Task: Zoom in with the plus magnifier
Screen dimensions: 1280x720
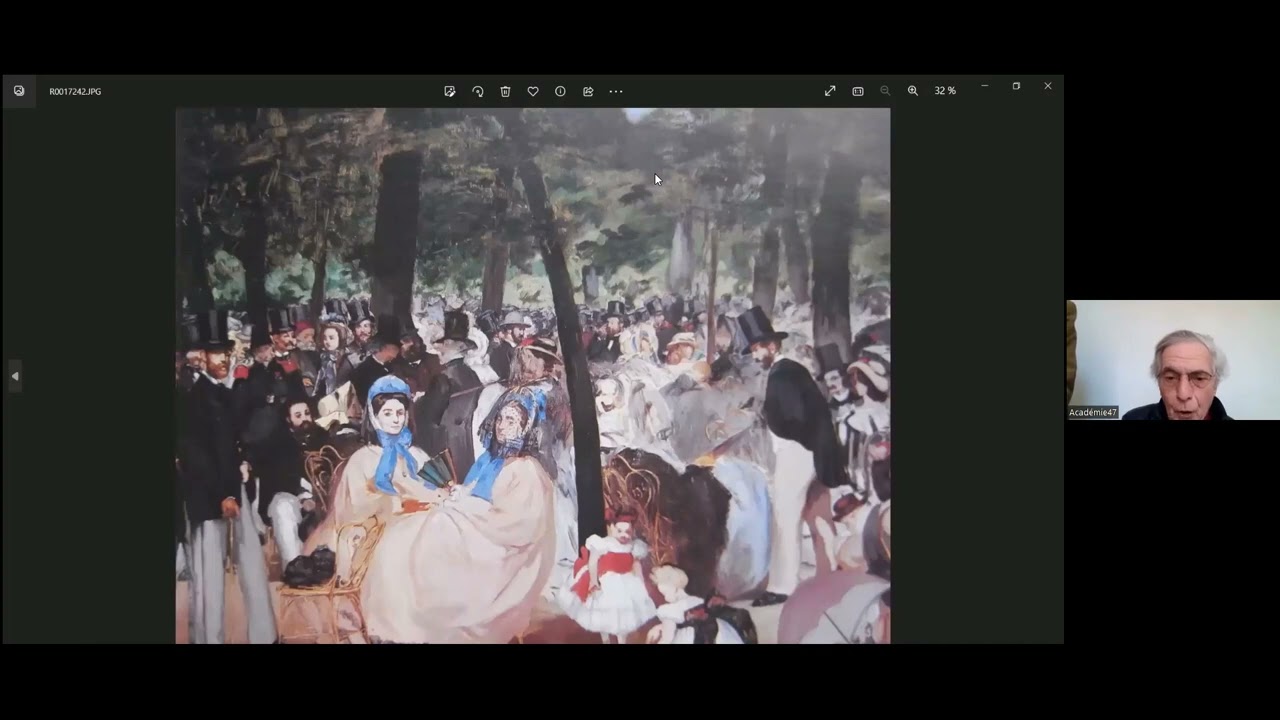Action: point(913,91)
